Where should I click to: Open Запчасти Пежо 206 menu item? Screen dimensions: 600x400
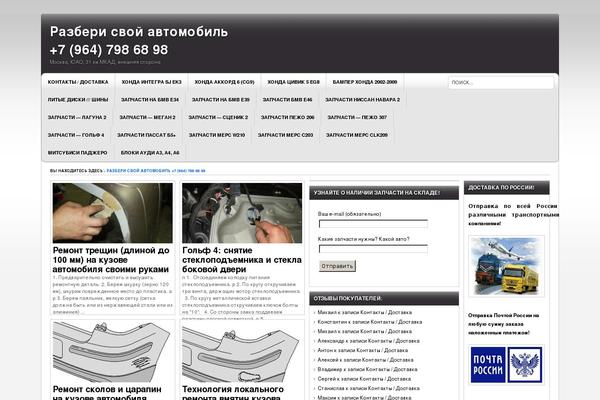pos(288,117)
